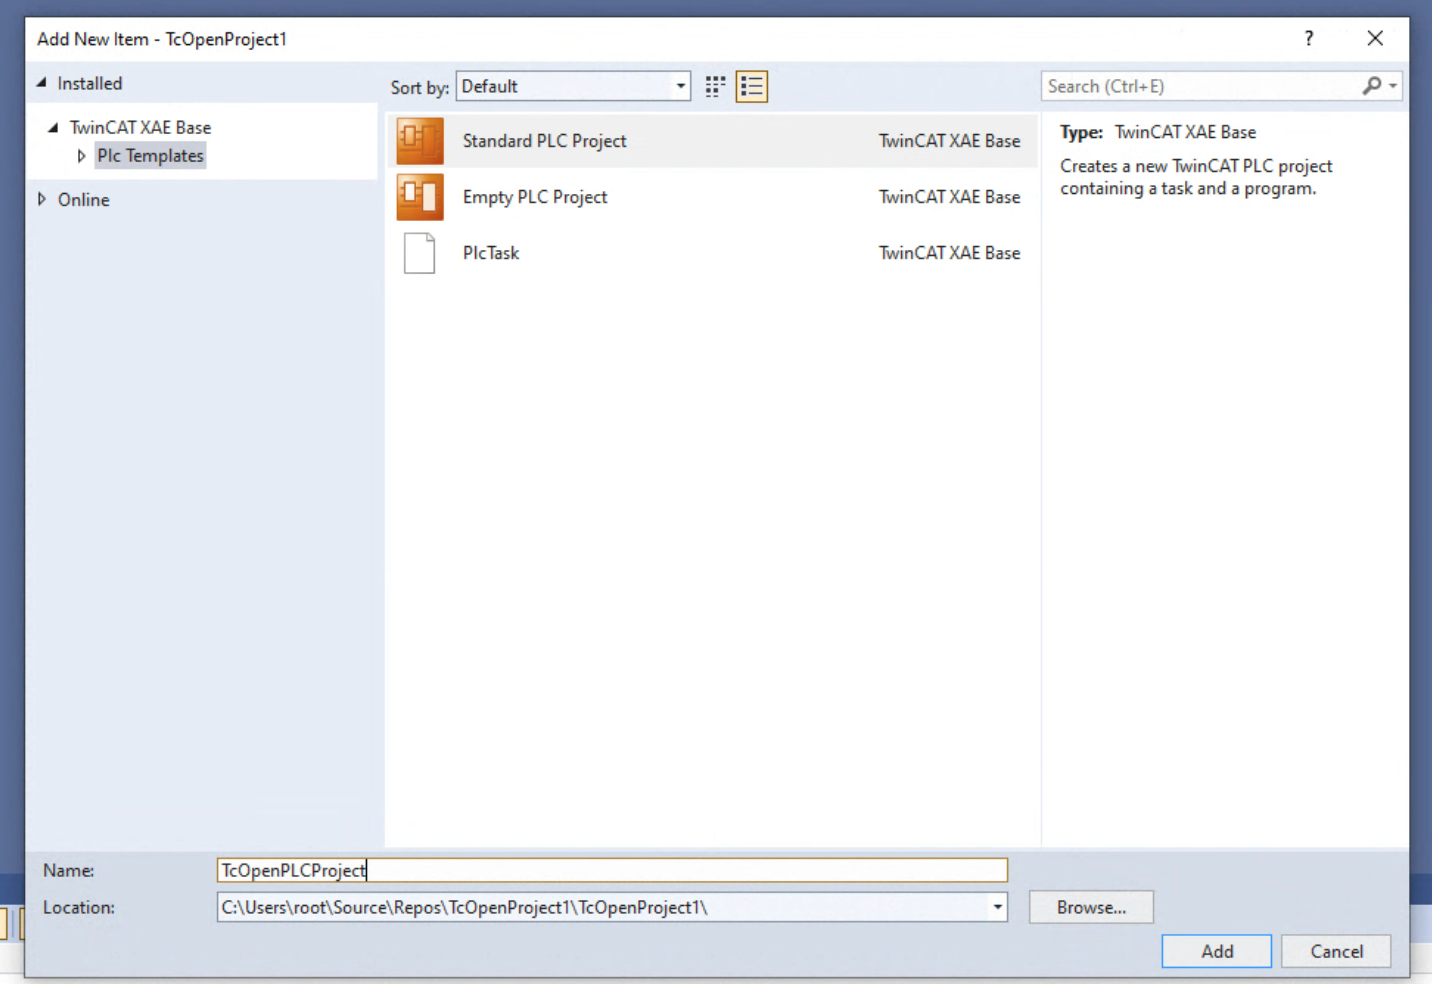Expand the Plc Templates node arrow
The image size is (1432, 984).
tap(81, 156)
